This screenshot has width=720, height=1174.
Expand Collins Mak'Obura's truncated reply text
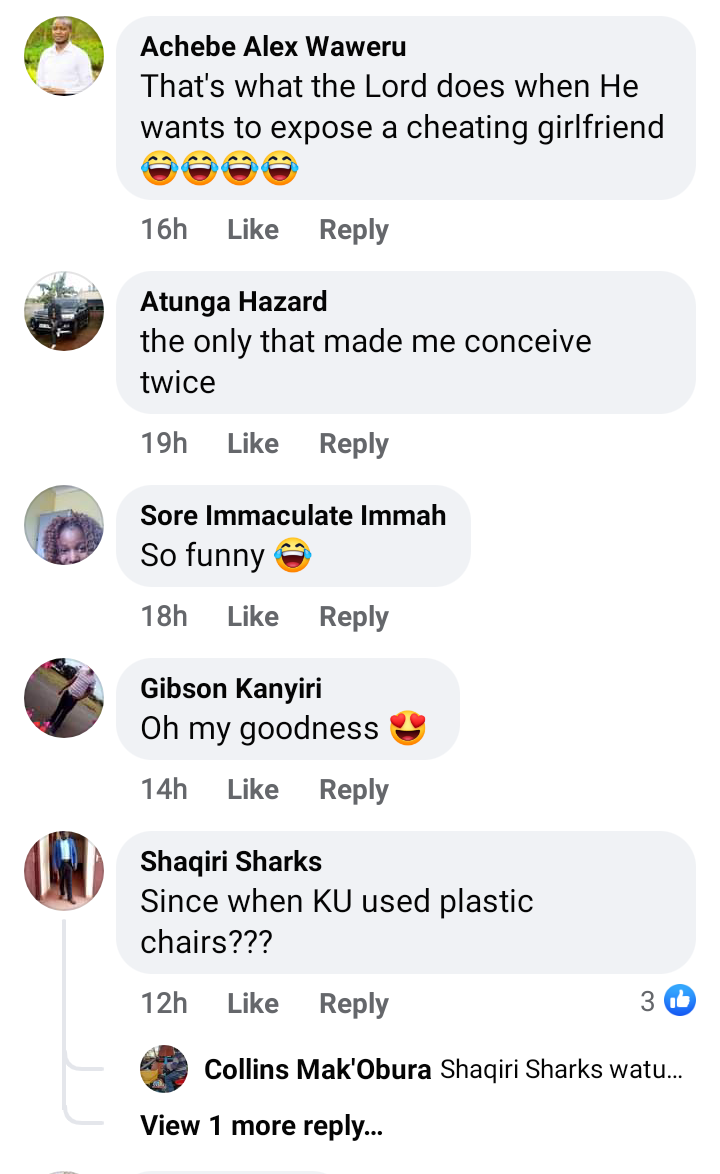point(561,1069)
